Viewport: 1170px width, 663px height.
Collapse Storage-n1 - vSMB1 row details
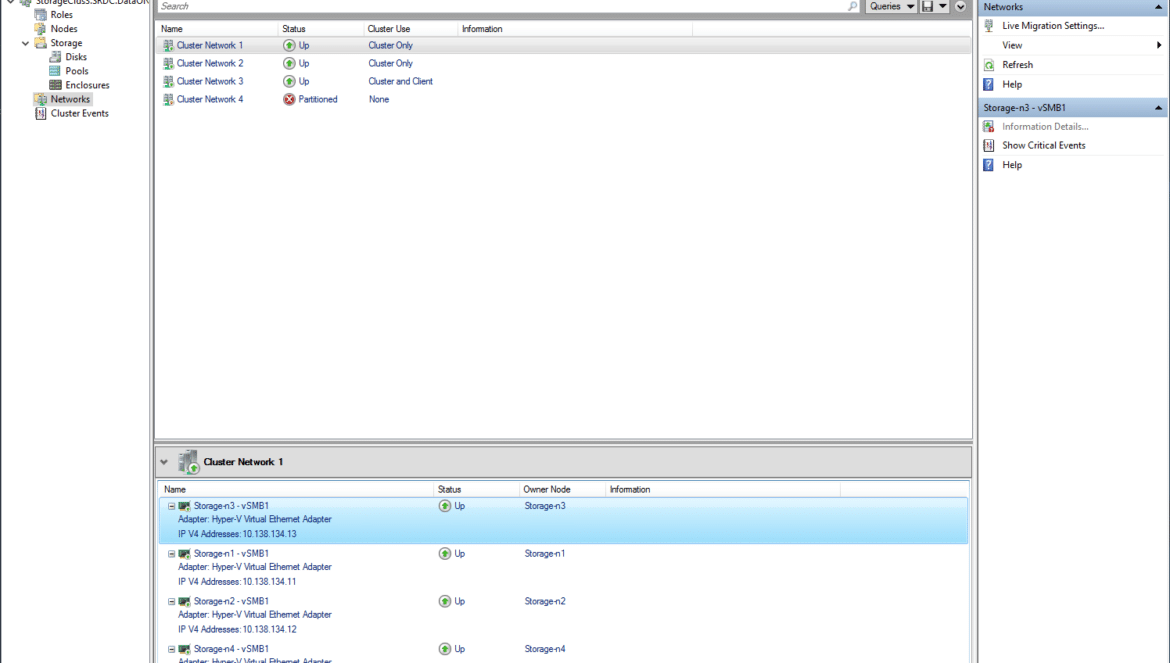coord(172,554)
